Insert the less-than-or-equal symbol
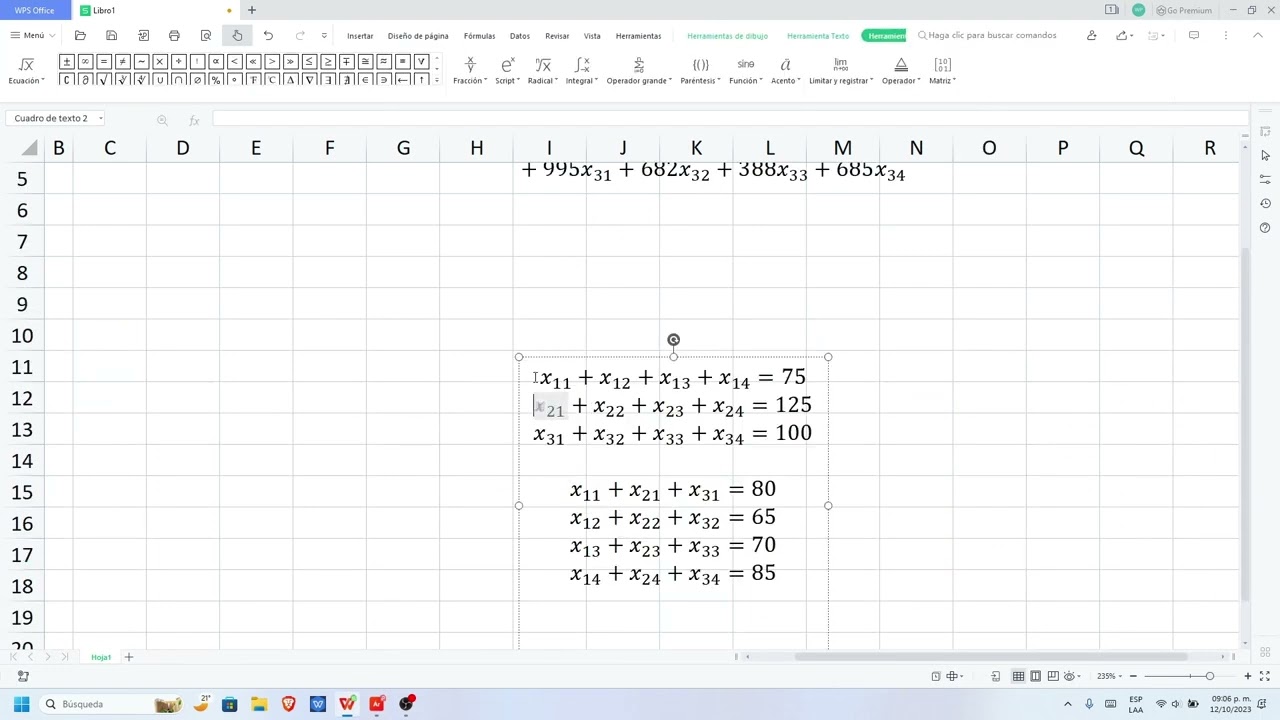Viewport: 1280px width, 720px height. 309,61
